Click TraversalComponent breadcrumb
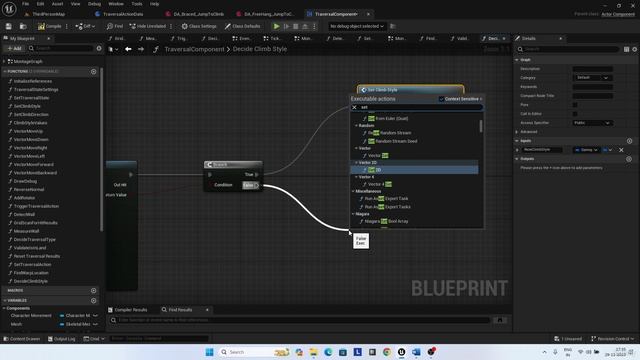Screen dimensions: 640x360 194,49
